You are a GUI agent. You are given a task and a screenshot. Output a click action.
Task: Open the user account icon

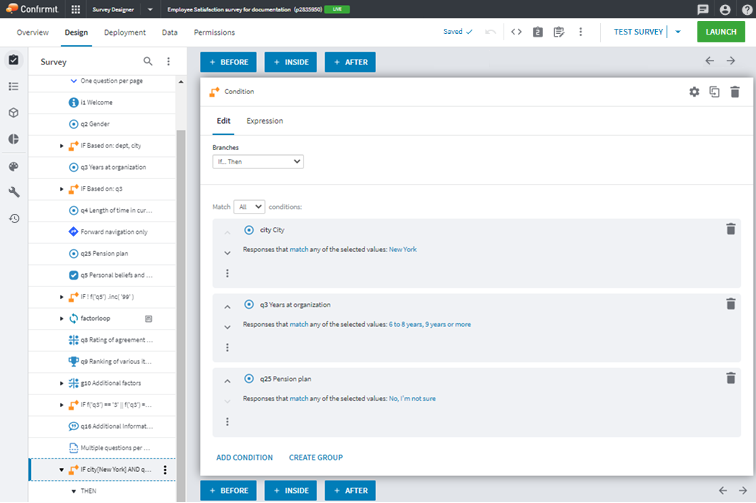725,9
